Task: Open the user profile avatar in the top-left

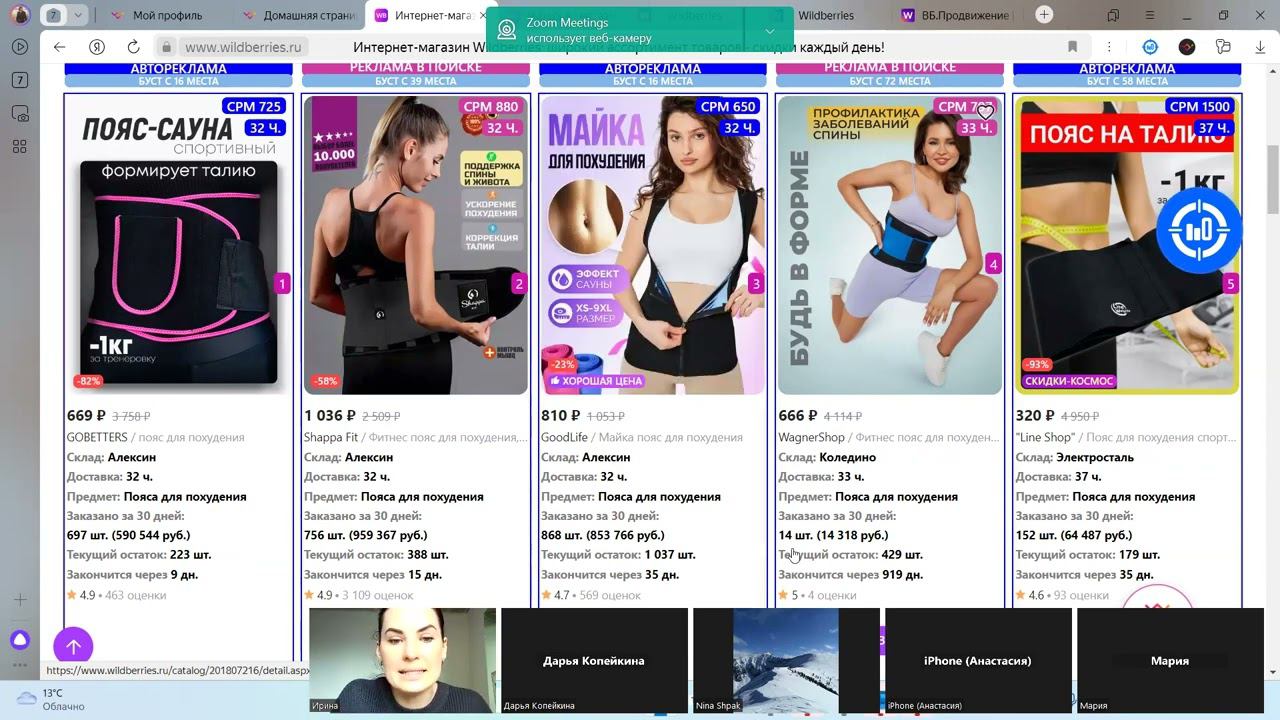Action: click(19, 15)
